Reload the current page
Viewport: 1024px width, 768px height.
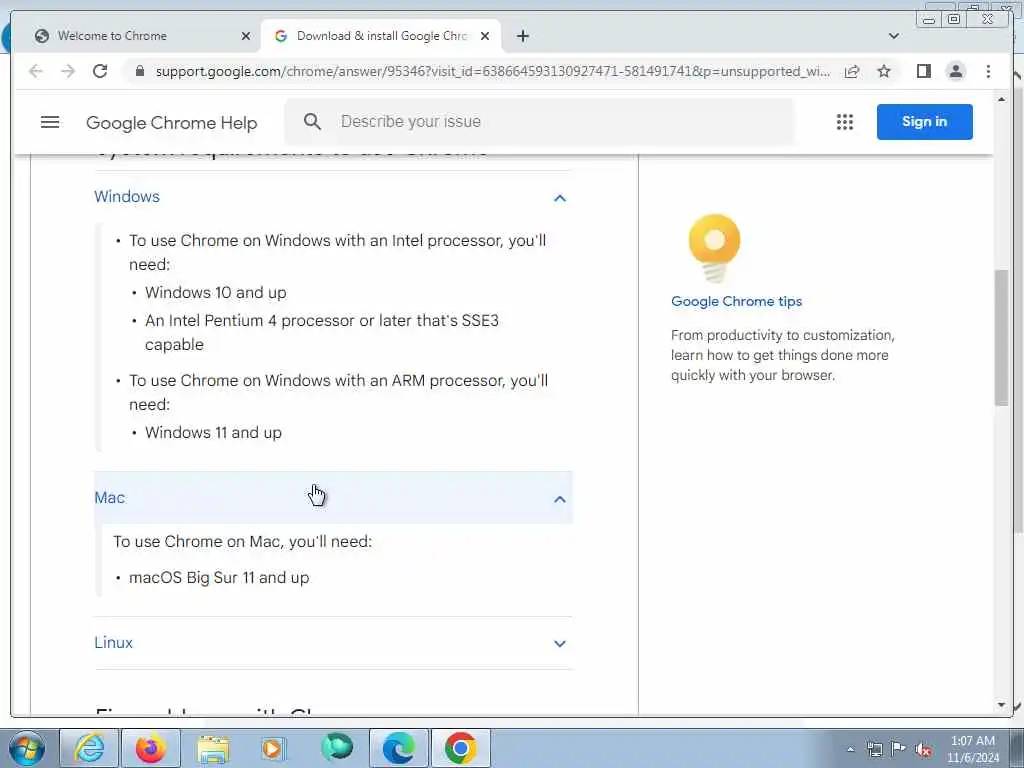coord(100,71)
